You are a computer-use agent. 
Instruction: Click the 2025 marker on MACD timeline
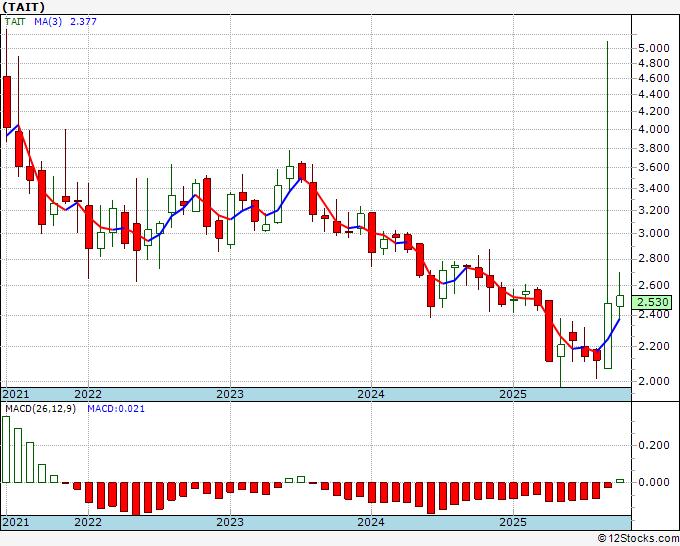[x=513, y=522]
